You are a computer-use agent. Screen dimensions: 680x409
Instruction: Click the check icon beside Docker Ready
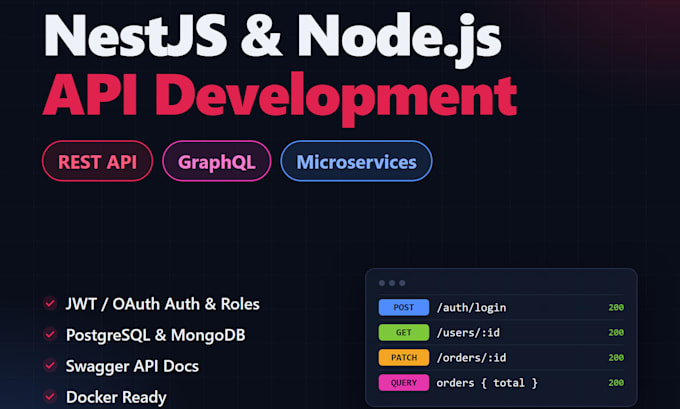click(50, 396)
